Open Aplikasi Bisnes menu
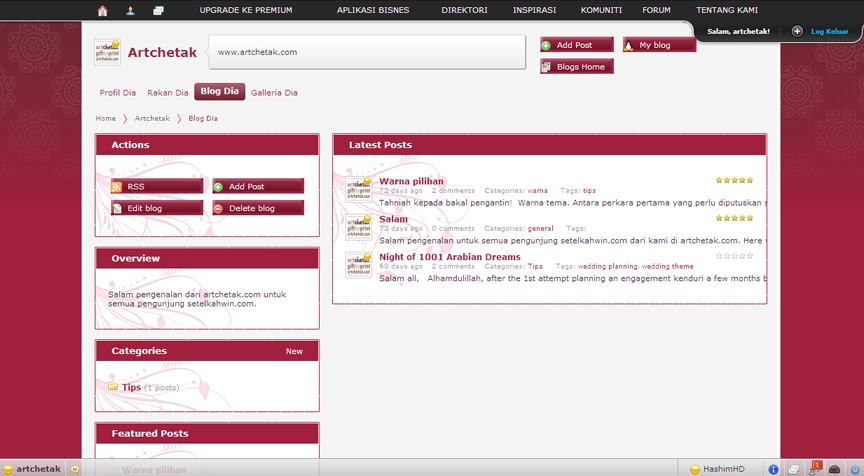This screenshot has height=476, width=864. pos(373,10)
